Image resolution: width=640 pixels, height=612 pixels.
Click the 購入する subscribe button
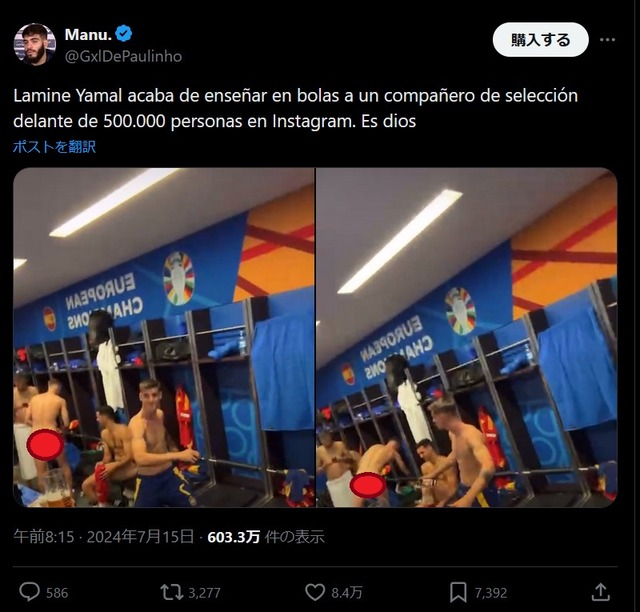pyautogui.click(x=540, y=40)
